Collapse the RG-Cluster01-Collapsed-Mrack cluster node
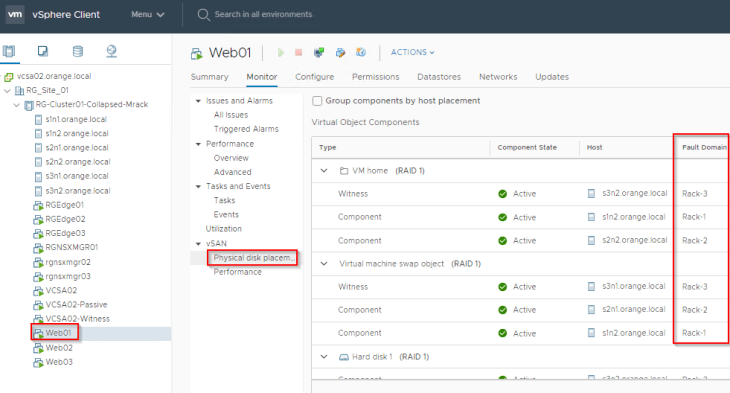The width and height of the screenshot is (730, 393). click(17, 105)
